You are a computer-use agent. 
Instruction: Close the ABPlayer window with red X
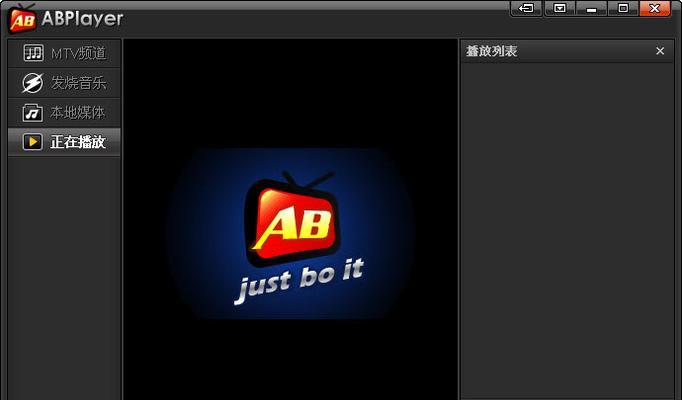pyautogui.click(x=655, y=8)
